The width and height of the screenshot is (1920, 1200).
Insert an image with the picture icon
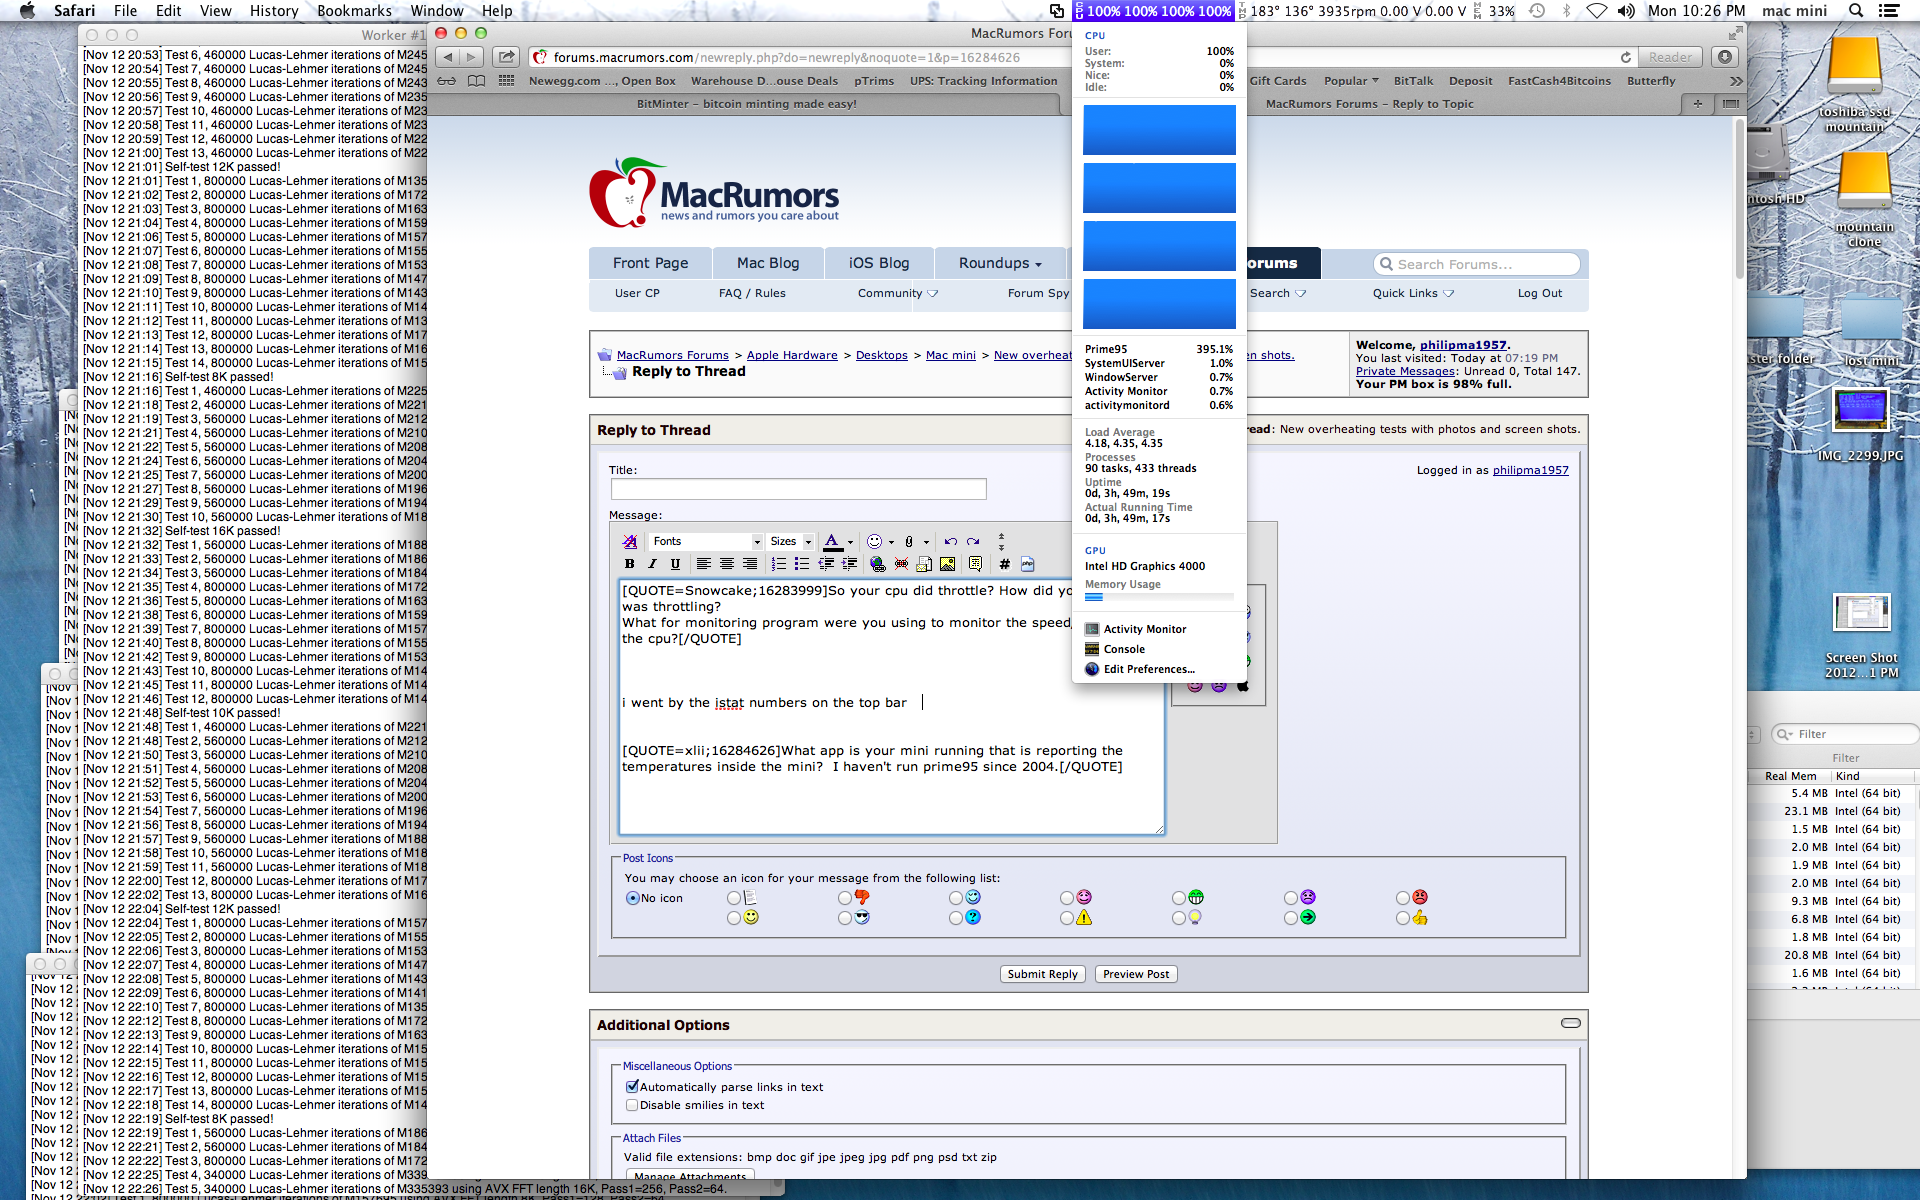947,564
